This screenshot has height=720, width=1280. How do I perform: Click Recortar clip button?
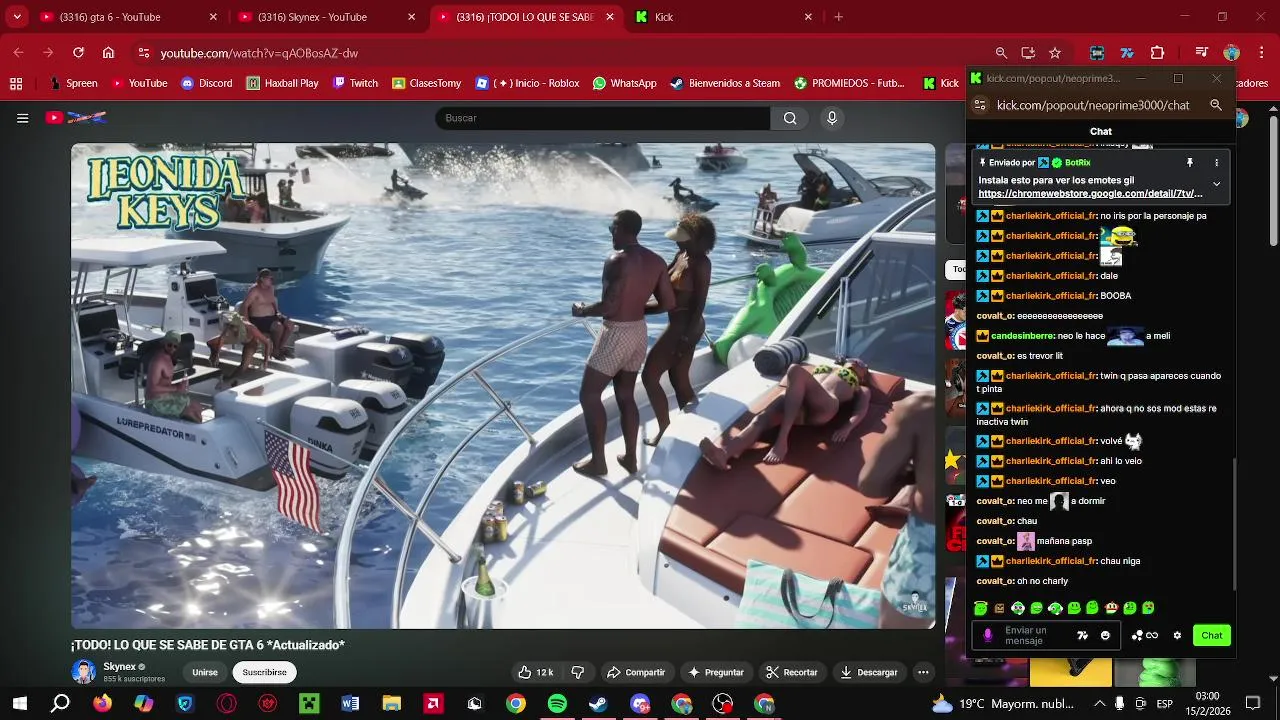792,672
